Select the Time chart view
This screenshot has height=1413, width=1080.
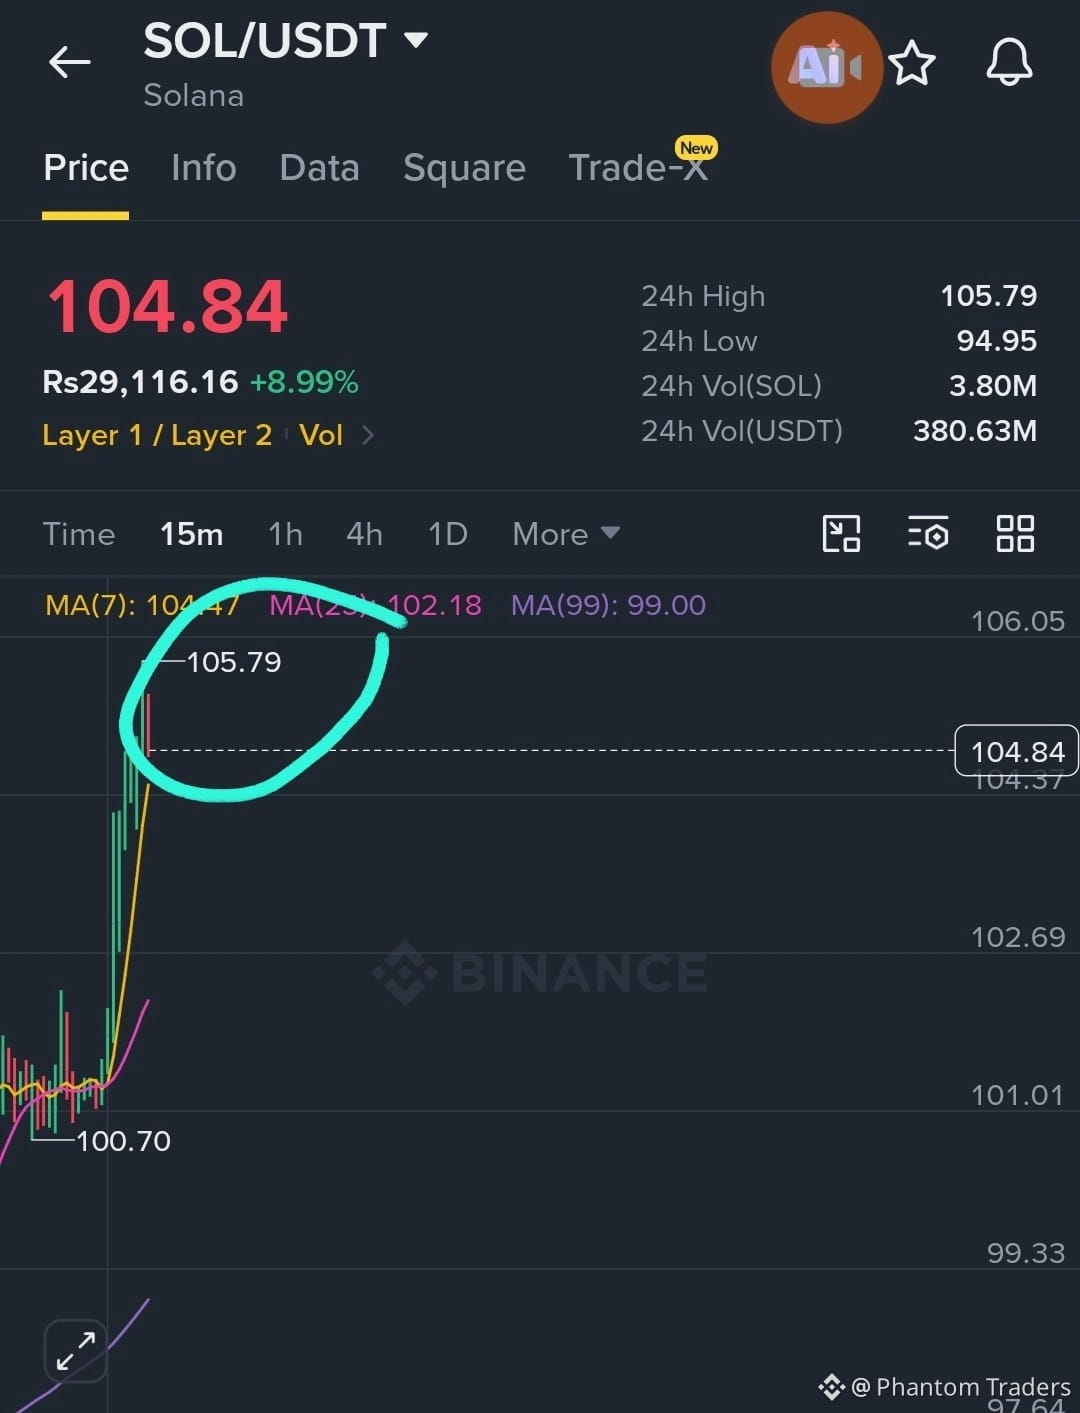point(79,534)
